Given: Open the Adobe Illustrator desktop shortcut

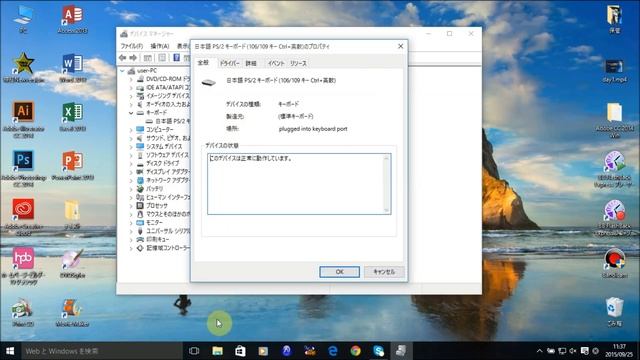Looking at the screenshot, I should click(23, 120).
